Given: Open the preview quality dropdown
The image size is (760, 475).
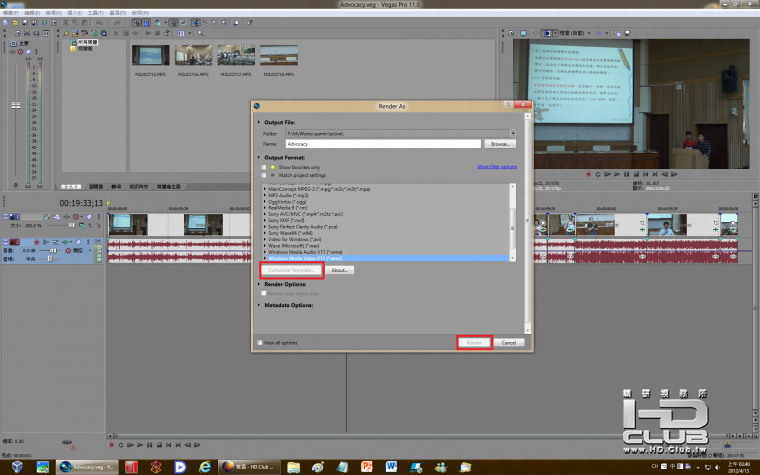Looking at the screenshot, I should coord(589,33).
